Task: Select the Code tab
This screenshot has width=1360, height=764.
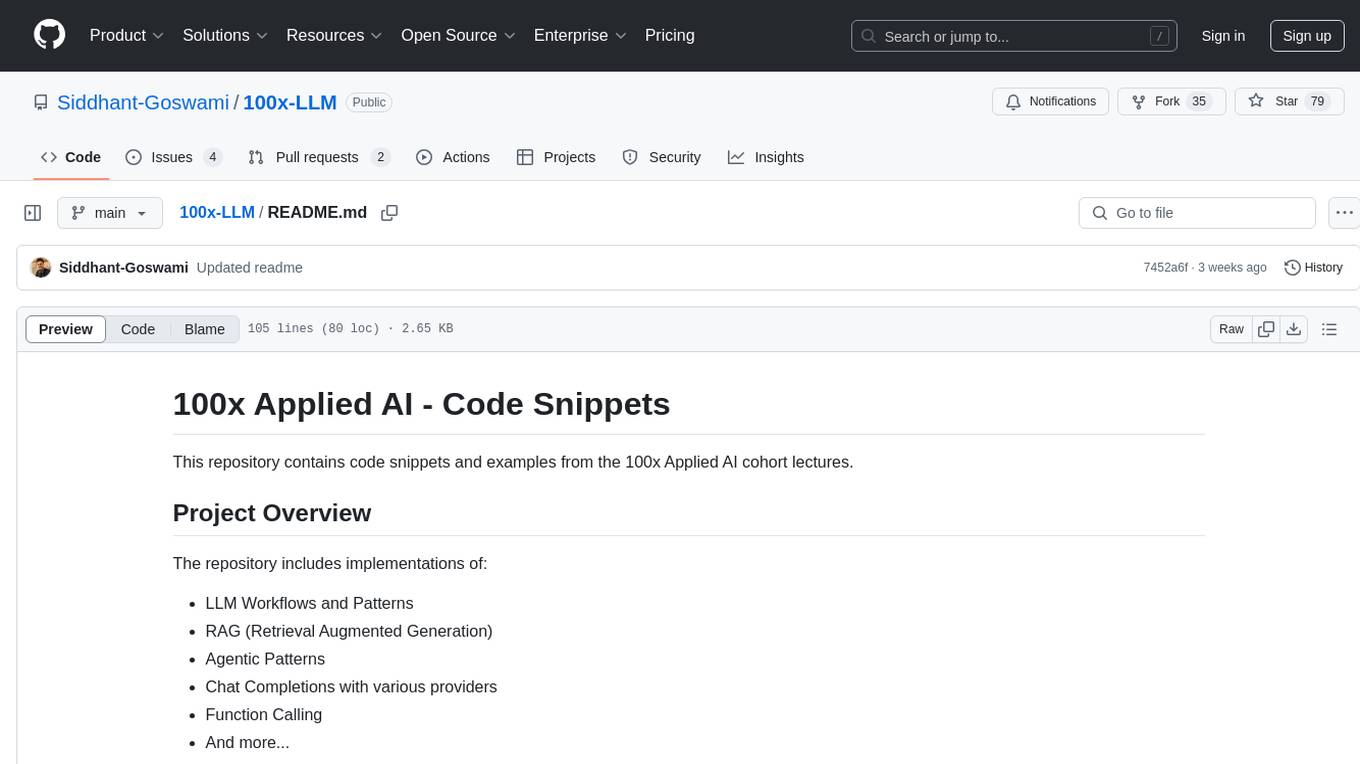Action: [x=71, y=157]
